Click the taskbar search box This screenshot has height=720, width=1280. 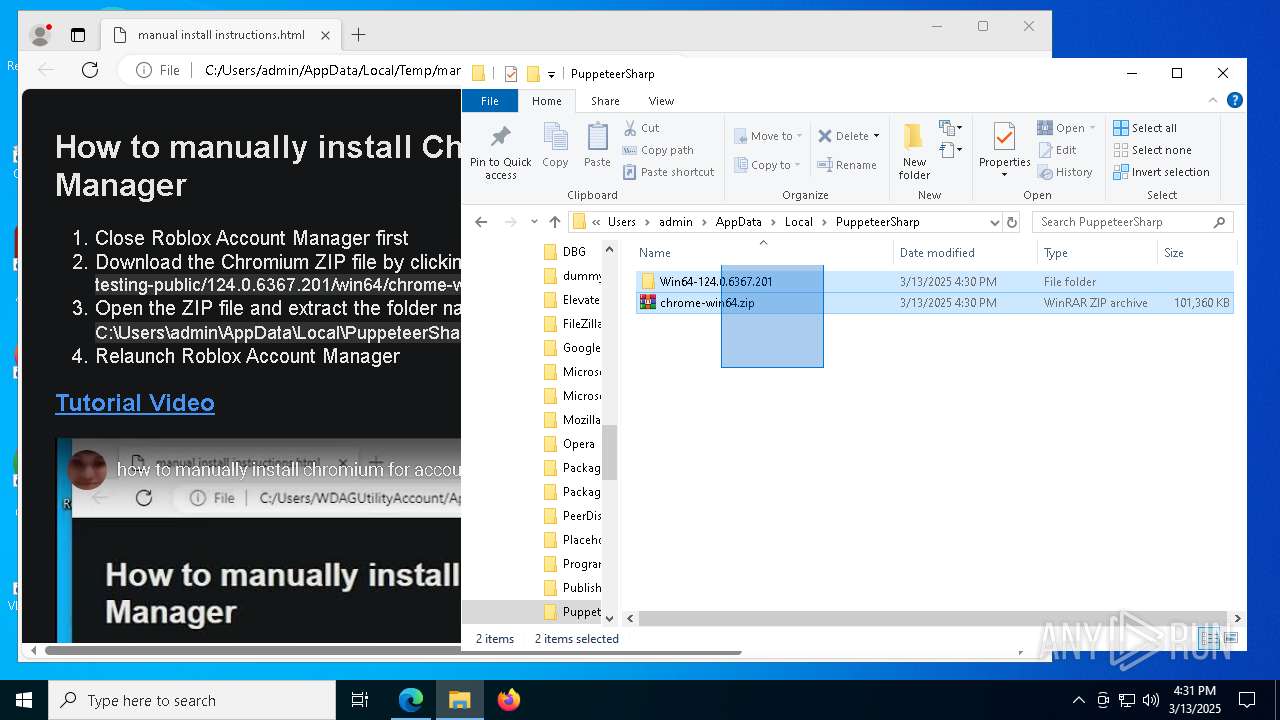pos(192,700)
